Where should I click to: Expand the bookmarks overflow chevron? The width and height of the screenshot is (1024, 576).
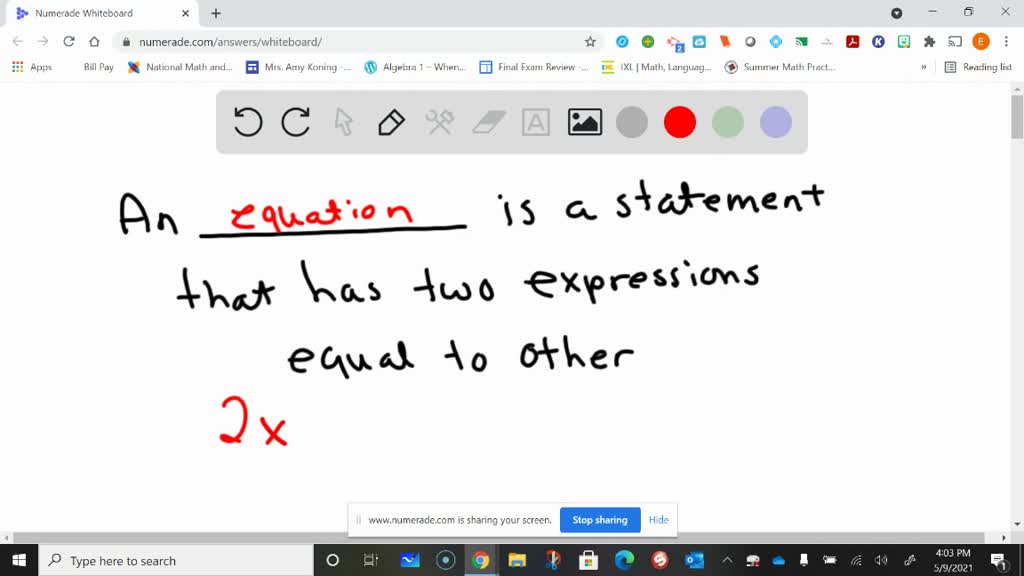coord(922,67)
